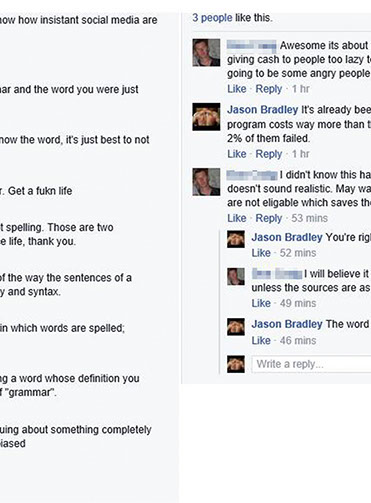This screenshot has width=371, height=503.
Task: Click small avatar beside 'I will believe it' reply
Action: [x=236, y=276]
